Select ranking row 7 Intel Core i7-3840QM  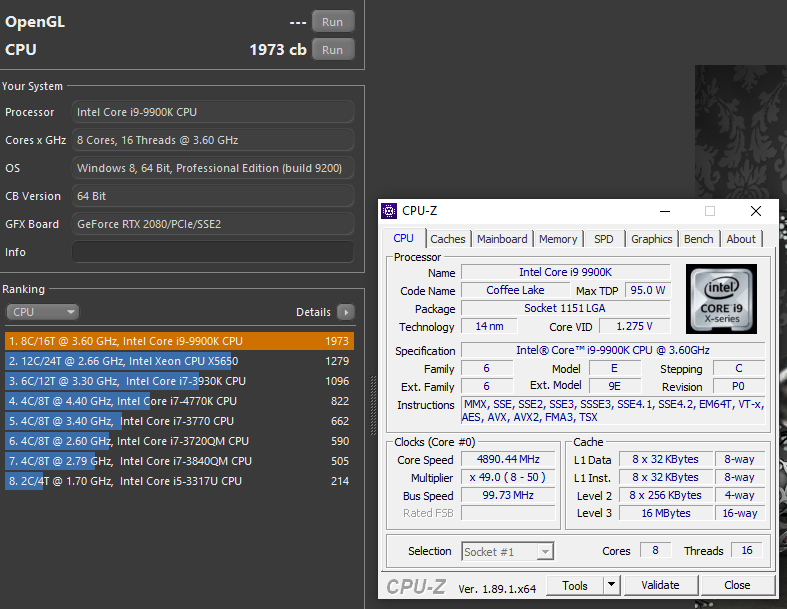[x=179, y=461]
